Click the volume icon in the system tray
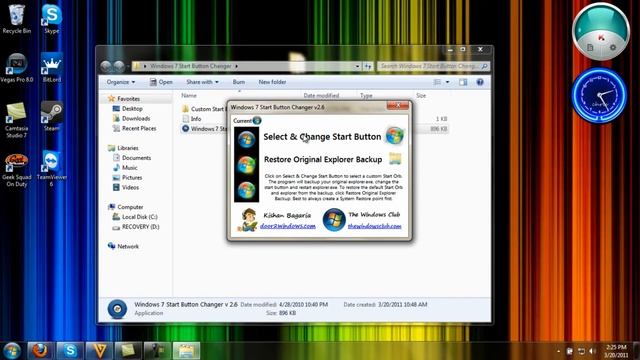Image resolution: width=640 pixels, height=360 pixels. tap(592, 351)
